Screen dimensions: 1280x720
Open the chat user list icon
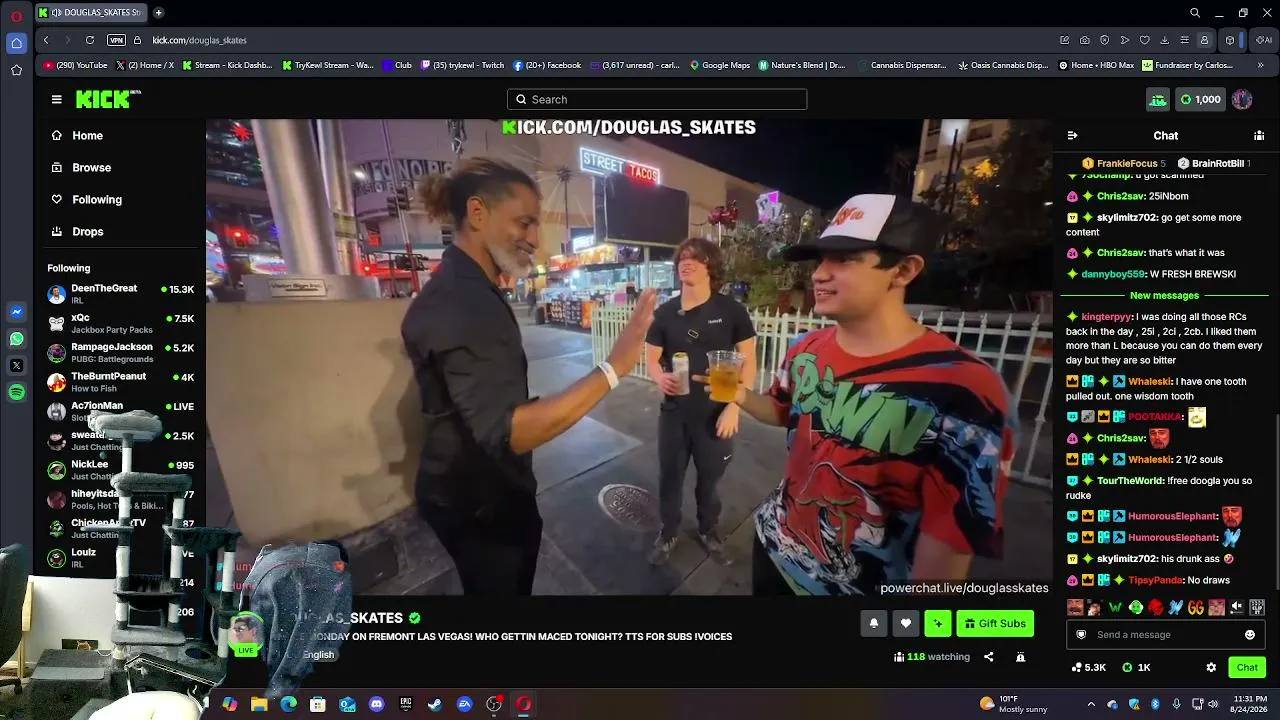pos(1259,135)
